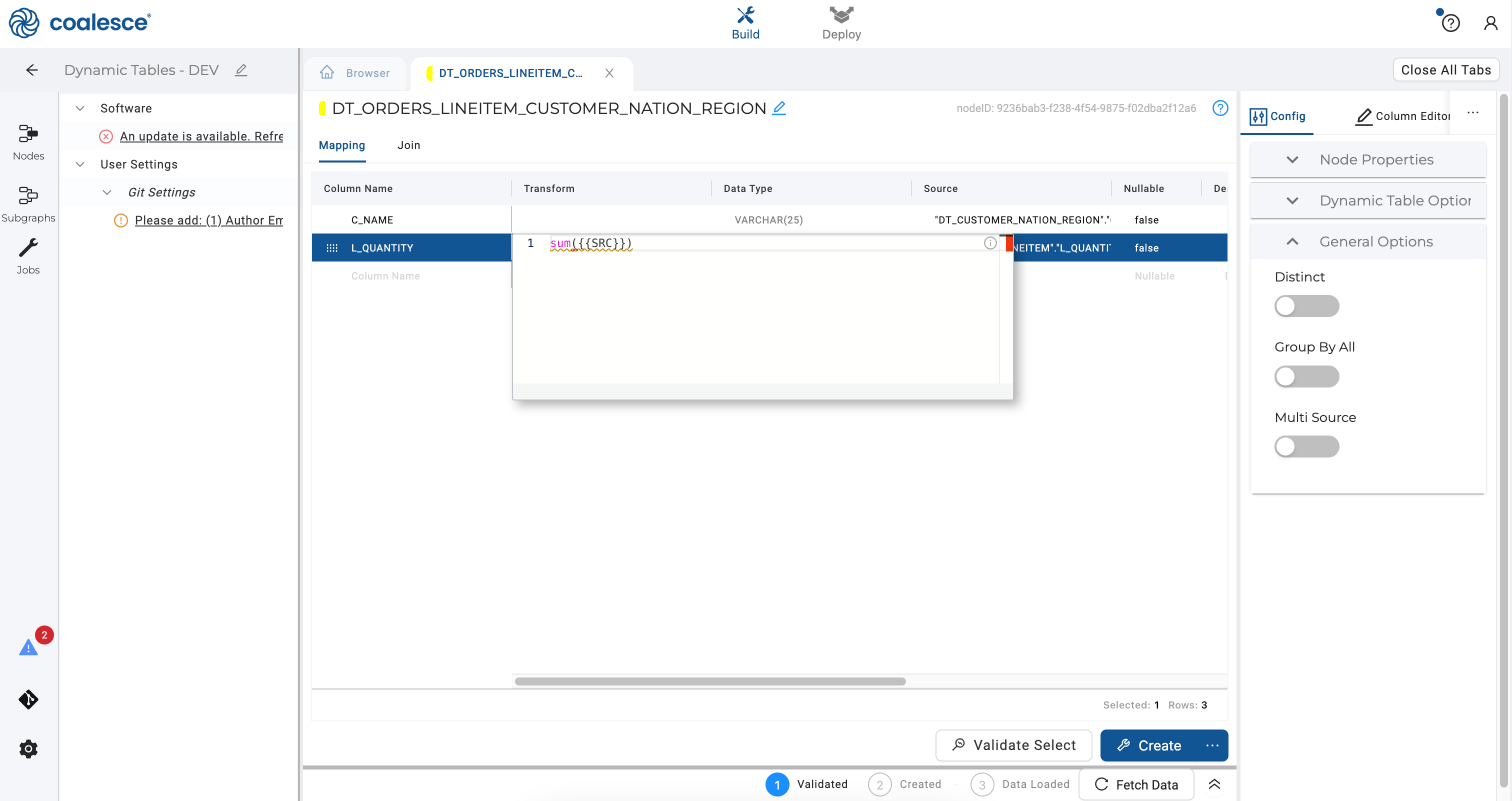This screenshot has height=801, width=1512.
Task: Expand the Node Properties section
Action: click(x=1367, y=160)
